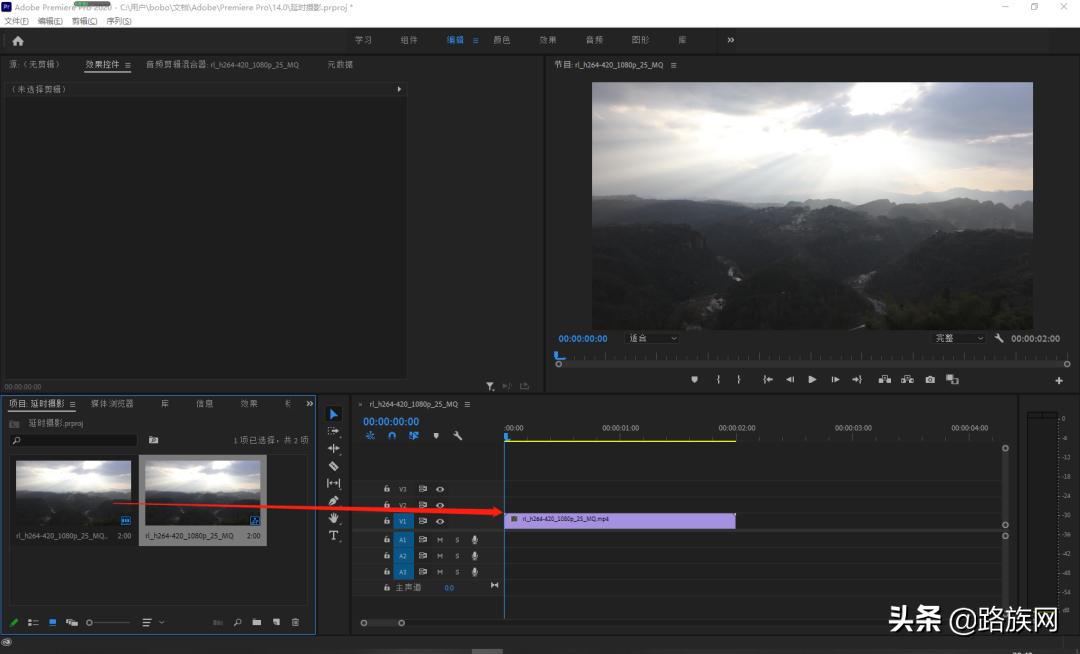
Task: Choose the Pen tool in the tools panel
Action: coord(334,500)
